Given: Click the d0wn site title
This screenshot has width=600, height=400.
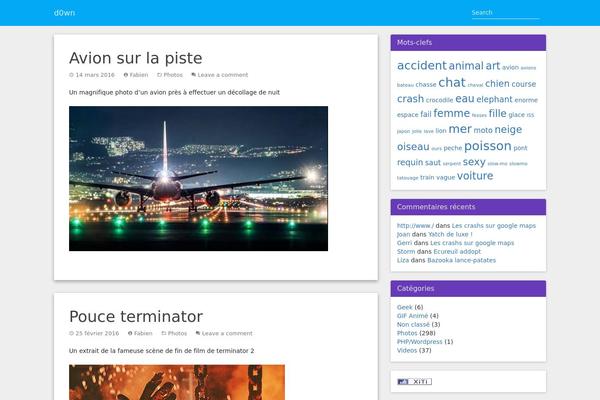Looking at the screenshot, I should tap(64, 13).
